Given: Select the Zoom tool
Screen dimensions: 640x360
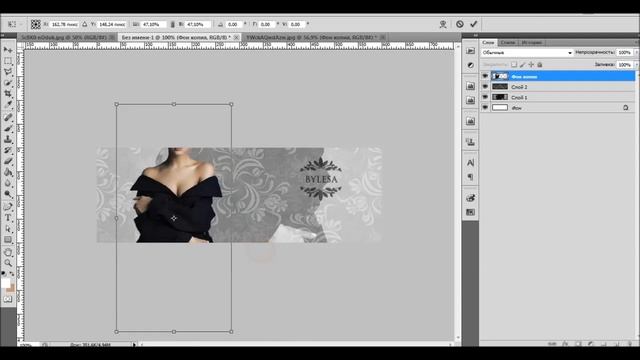Looking at the screenshot, I should click(8, 263).
